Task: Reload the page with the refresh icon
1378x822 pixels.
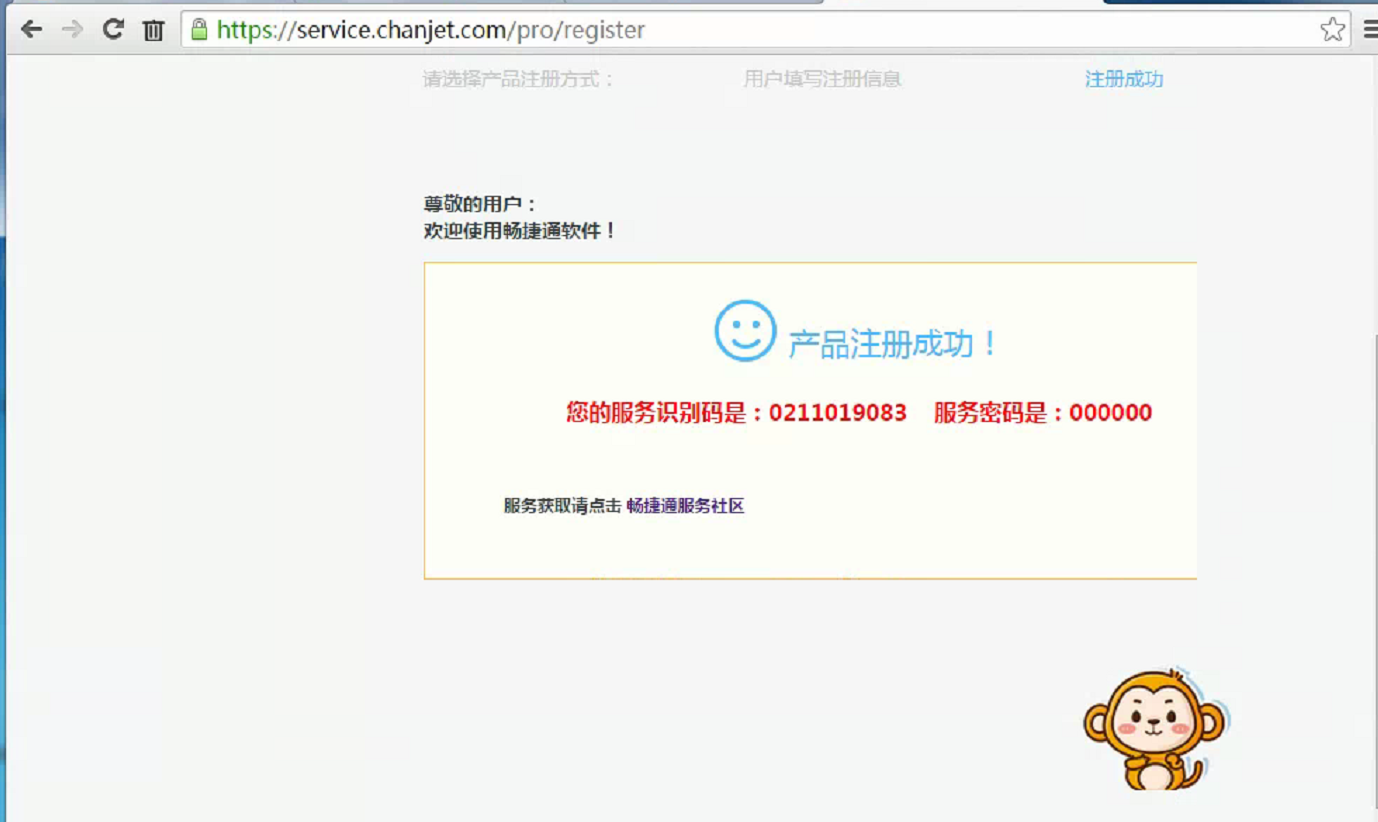Action: [113, 29]
